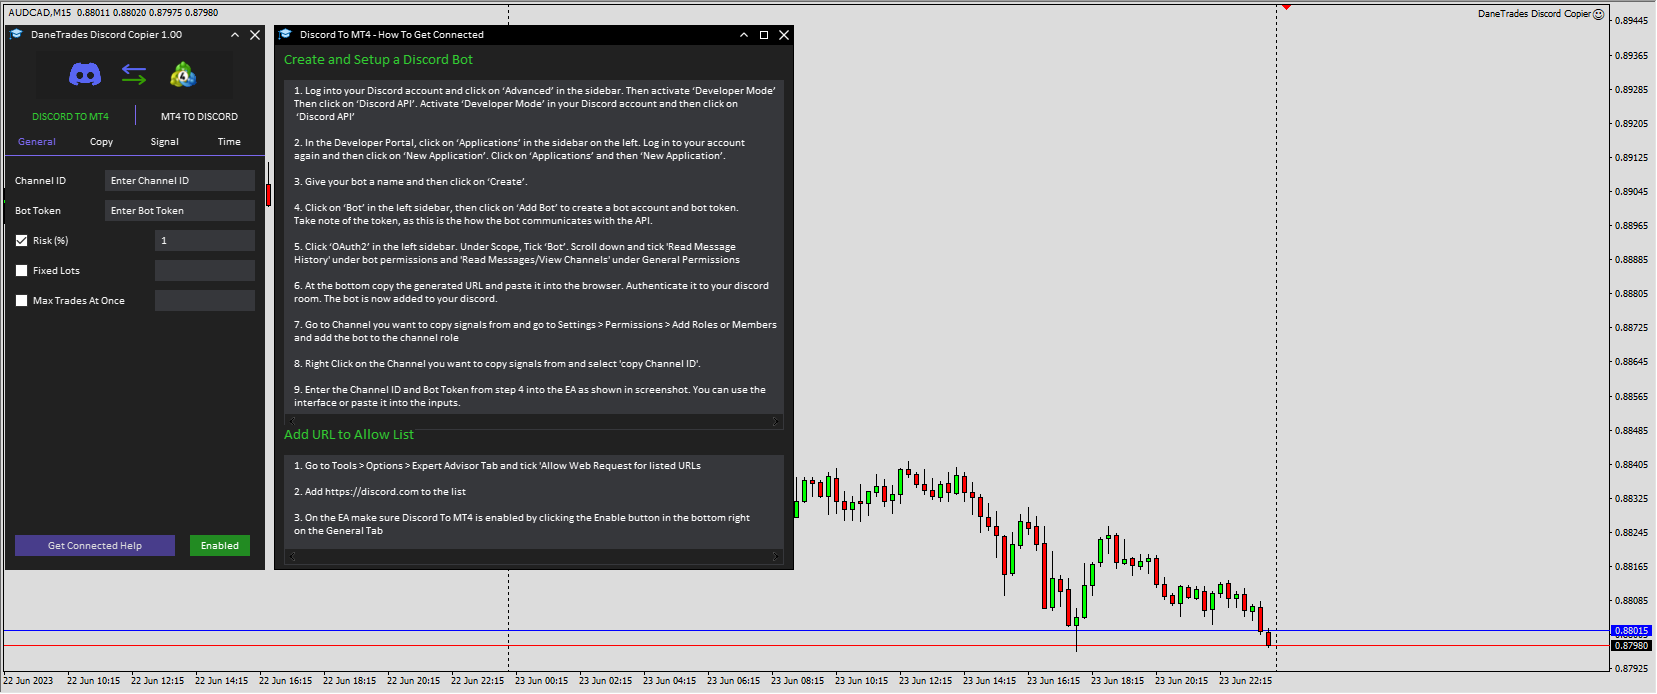Collapse the How To Get Connected window
The height and width of the screenshot is (694, 1657).
click(x=744, y=35)
